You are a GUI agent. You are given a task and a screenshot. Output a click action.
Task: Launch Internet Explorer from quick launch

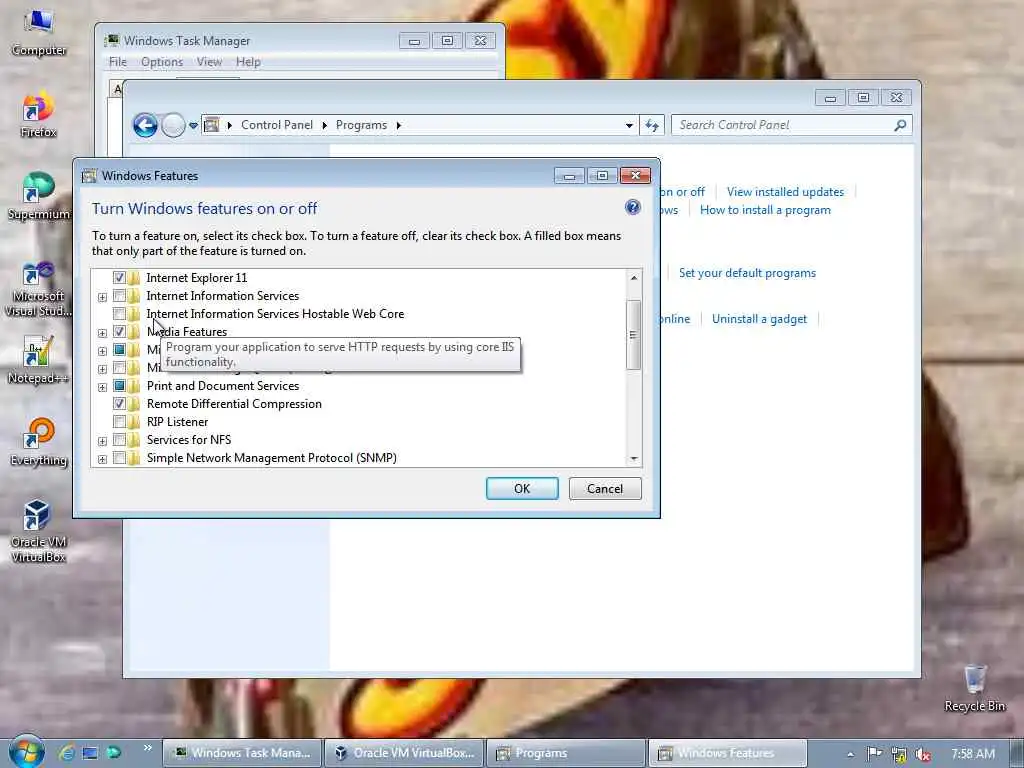66,753
